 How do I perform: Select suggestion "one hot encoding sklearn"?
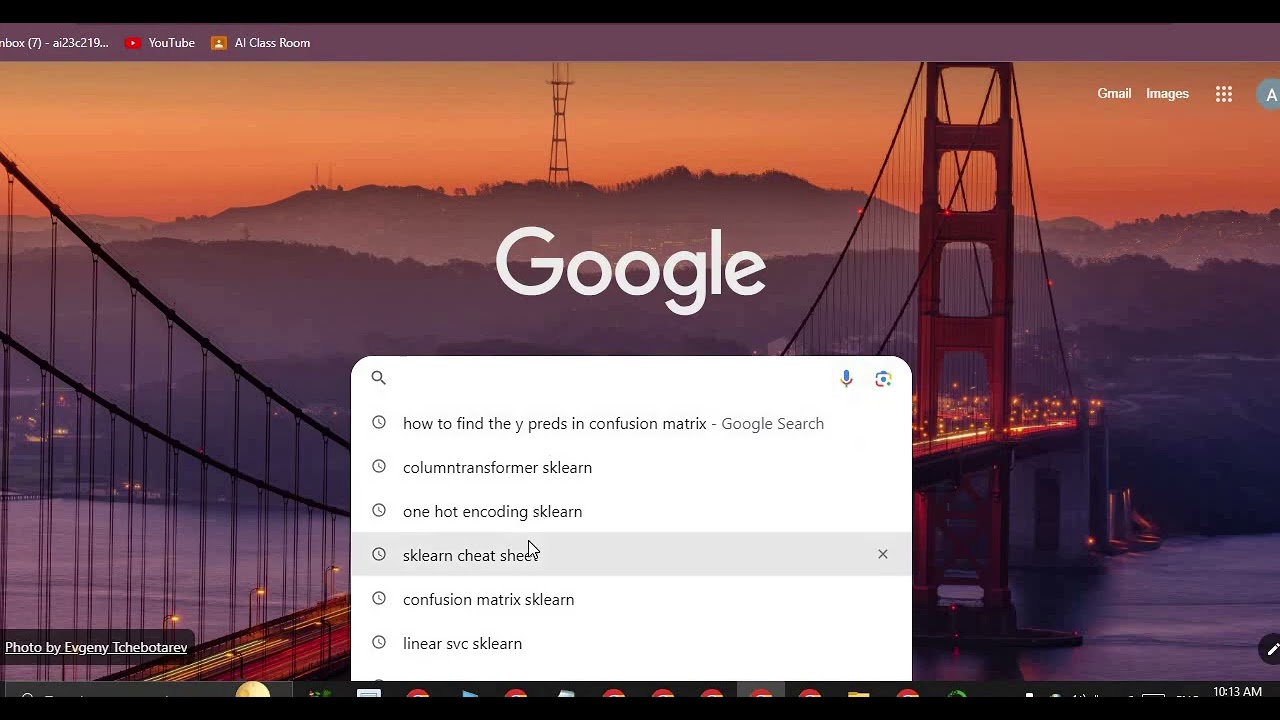pos(631,511)
